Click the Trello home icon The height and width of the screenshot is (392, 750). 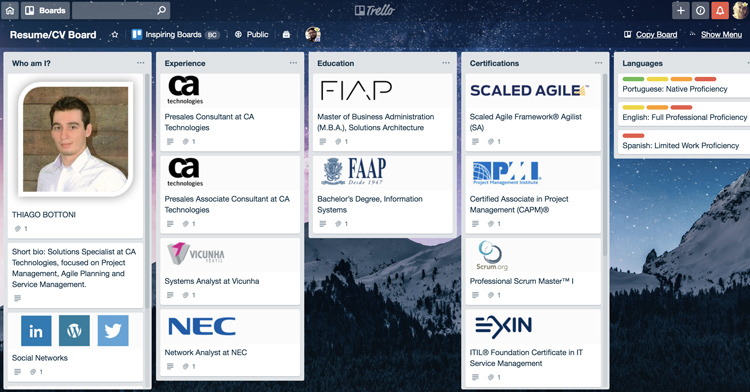10,11
